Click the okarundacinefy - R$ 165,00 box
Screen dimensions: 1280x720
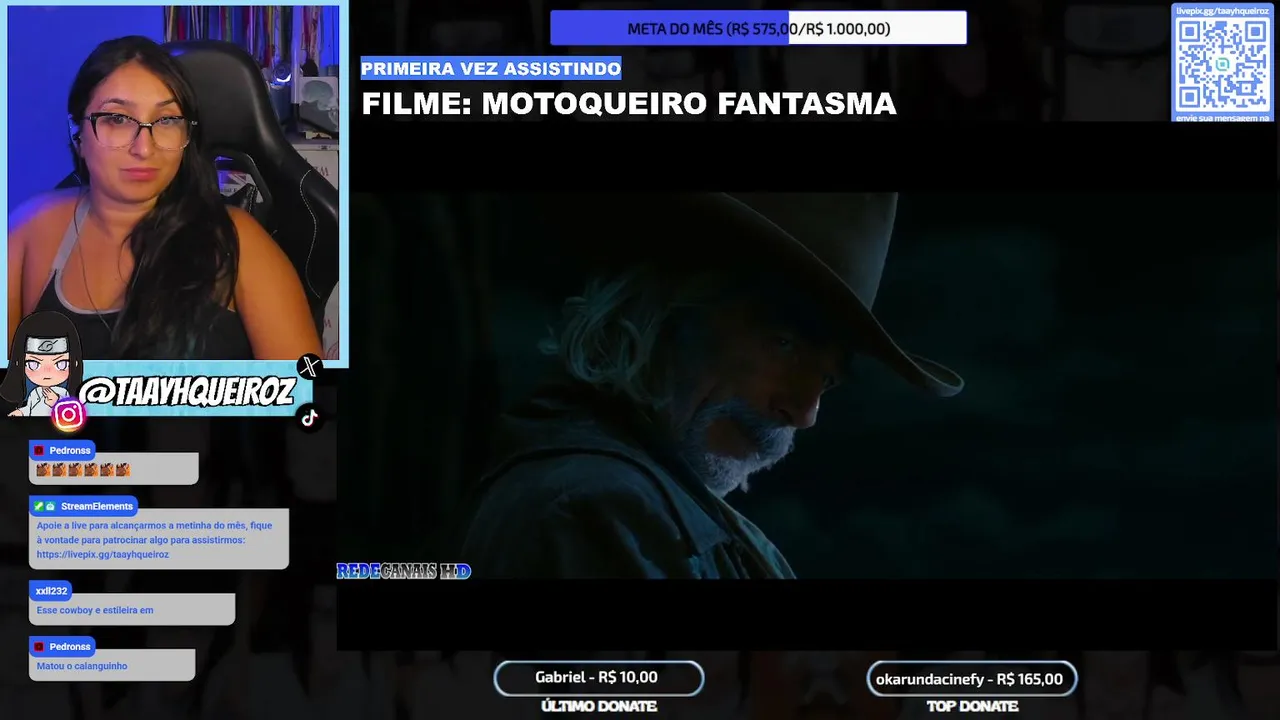[x=971, y=679]
